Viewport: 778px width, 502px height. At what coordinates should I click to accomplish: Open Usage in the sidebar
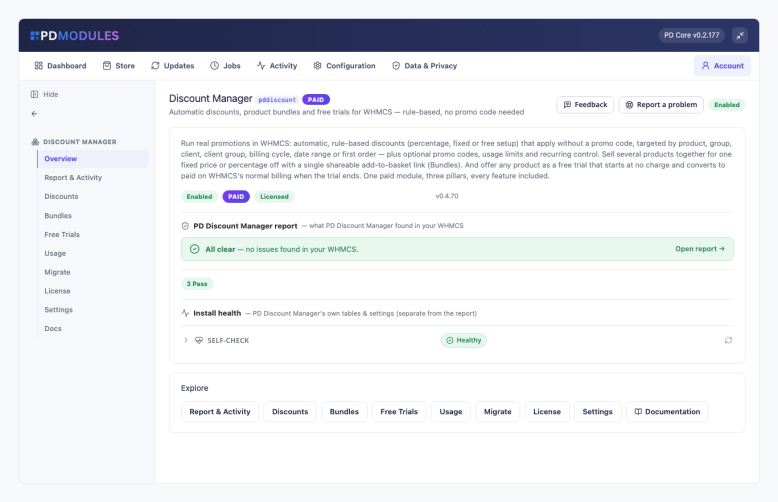click(x=93, y=253)
